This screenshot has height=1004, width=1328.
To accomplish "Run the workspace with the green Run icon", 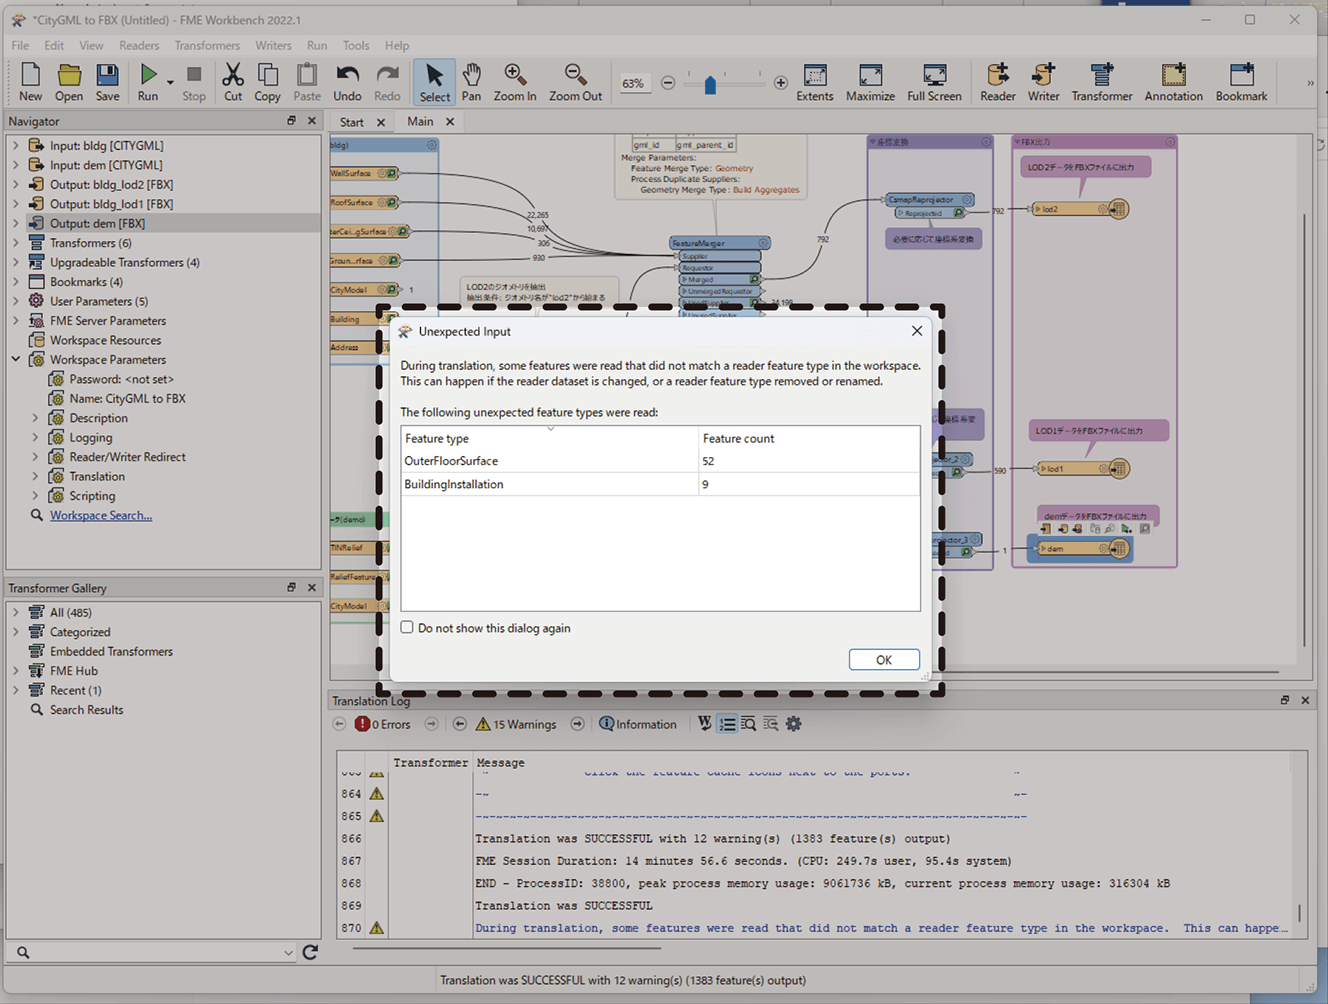I will pos(147,82).
